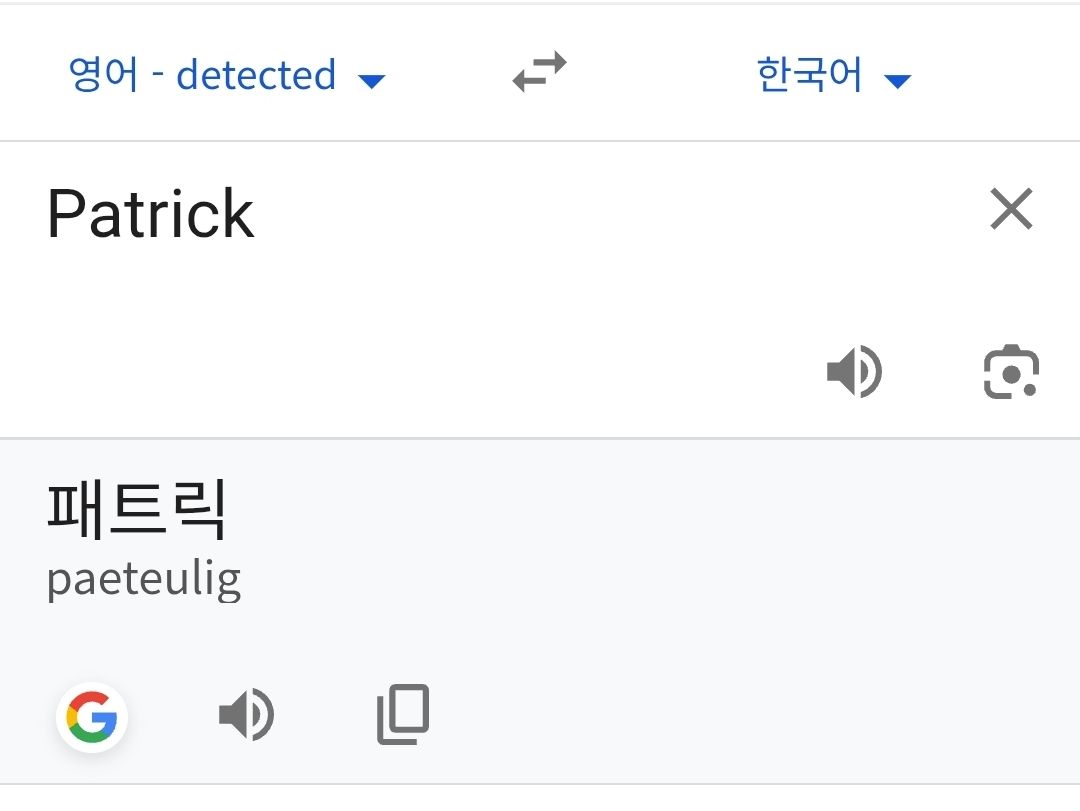Open the 영어 - detected language selector

202,75
